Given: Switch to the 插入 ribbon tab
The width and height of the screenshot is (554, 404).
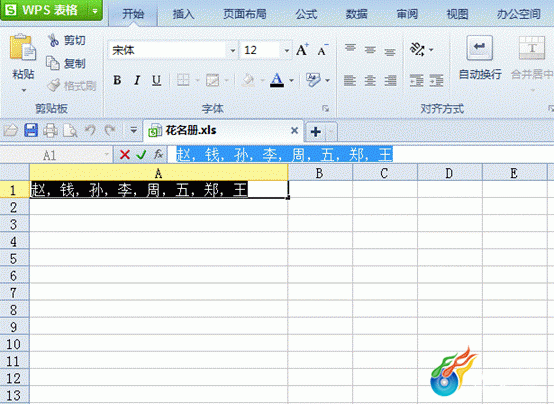Looking at the screenshot, I should click(x=183, y=14).
